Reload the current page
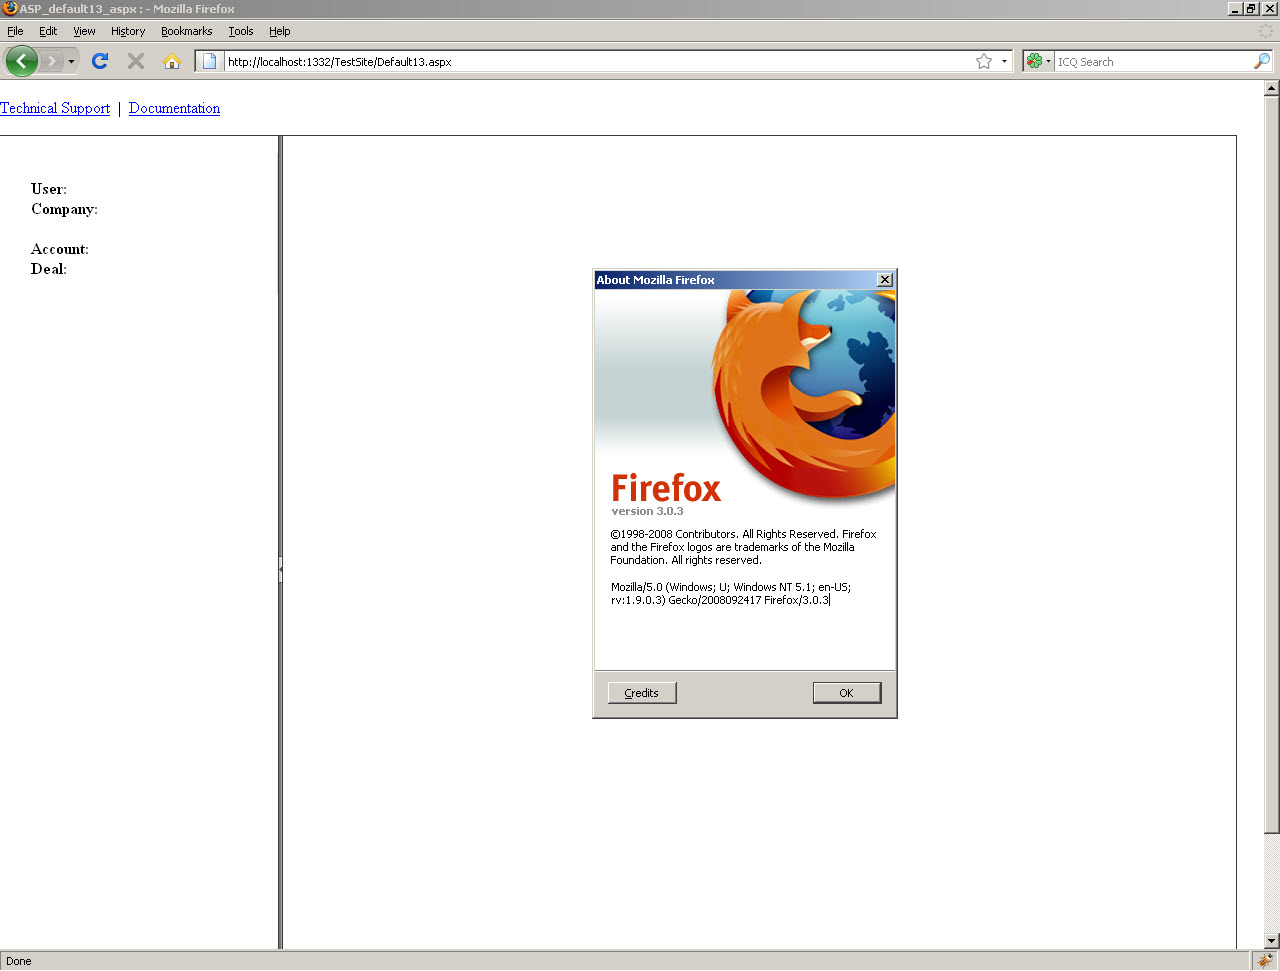The width and height of the screenshot is (1280, 971). point(100,61)
